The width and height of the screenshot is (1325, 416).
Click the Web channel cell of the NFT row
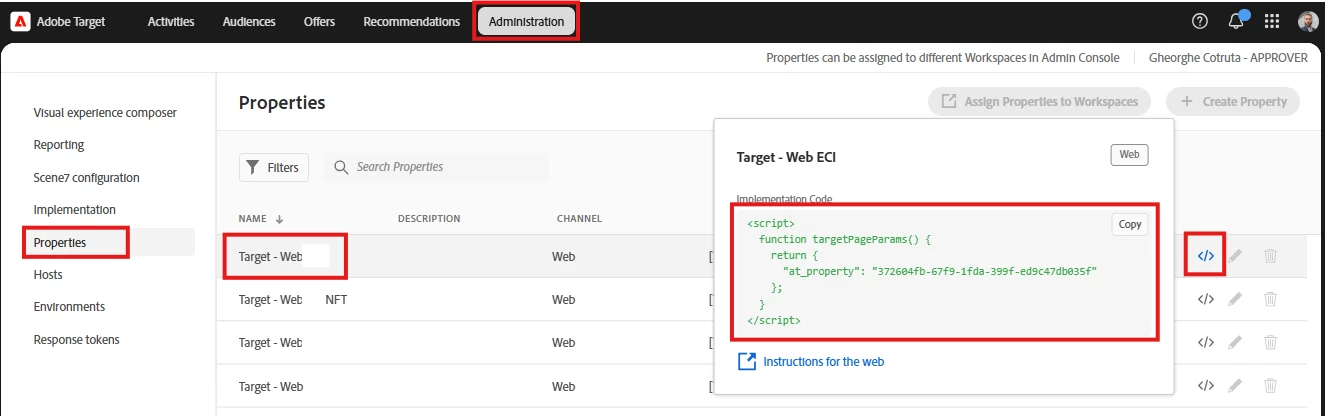pos(564,299)
